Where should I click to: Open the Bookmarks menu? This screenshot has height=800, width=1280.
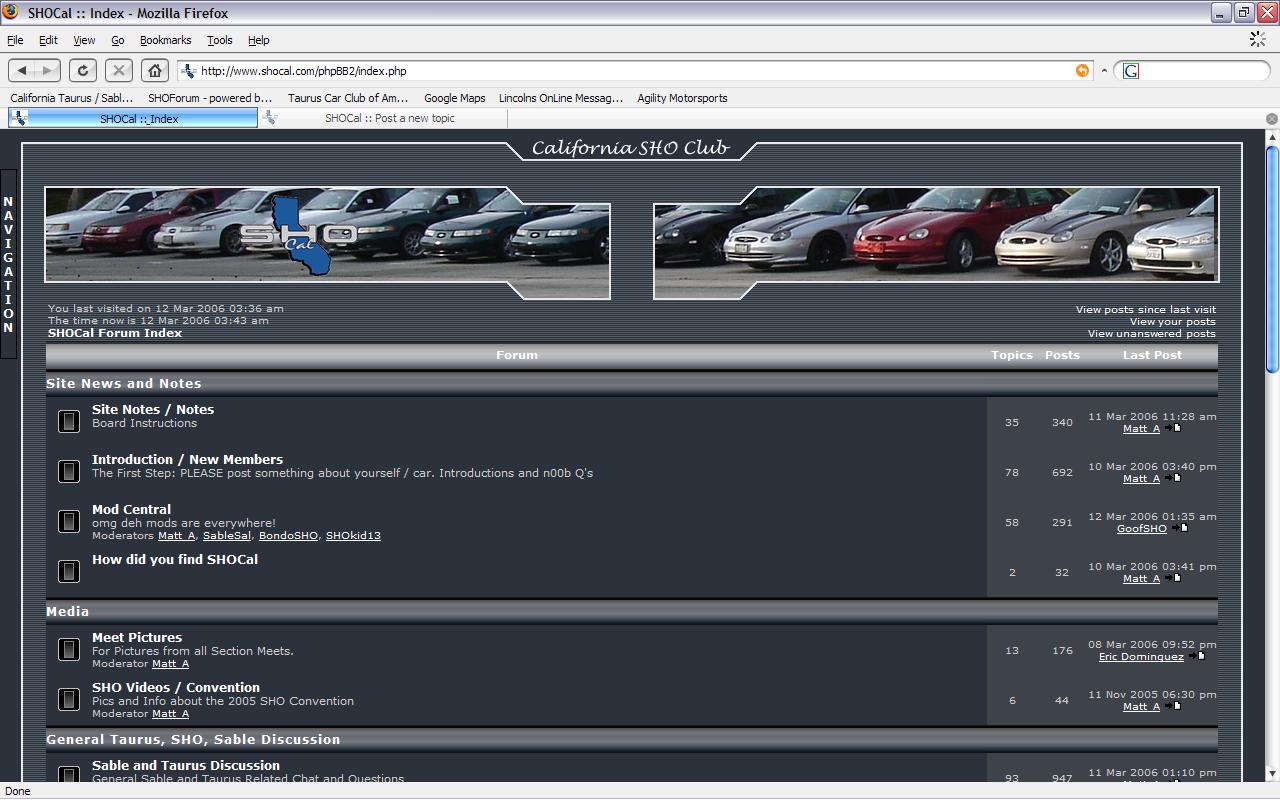(x=165, y=40)
